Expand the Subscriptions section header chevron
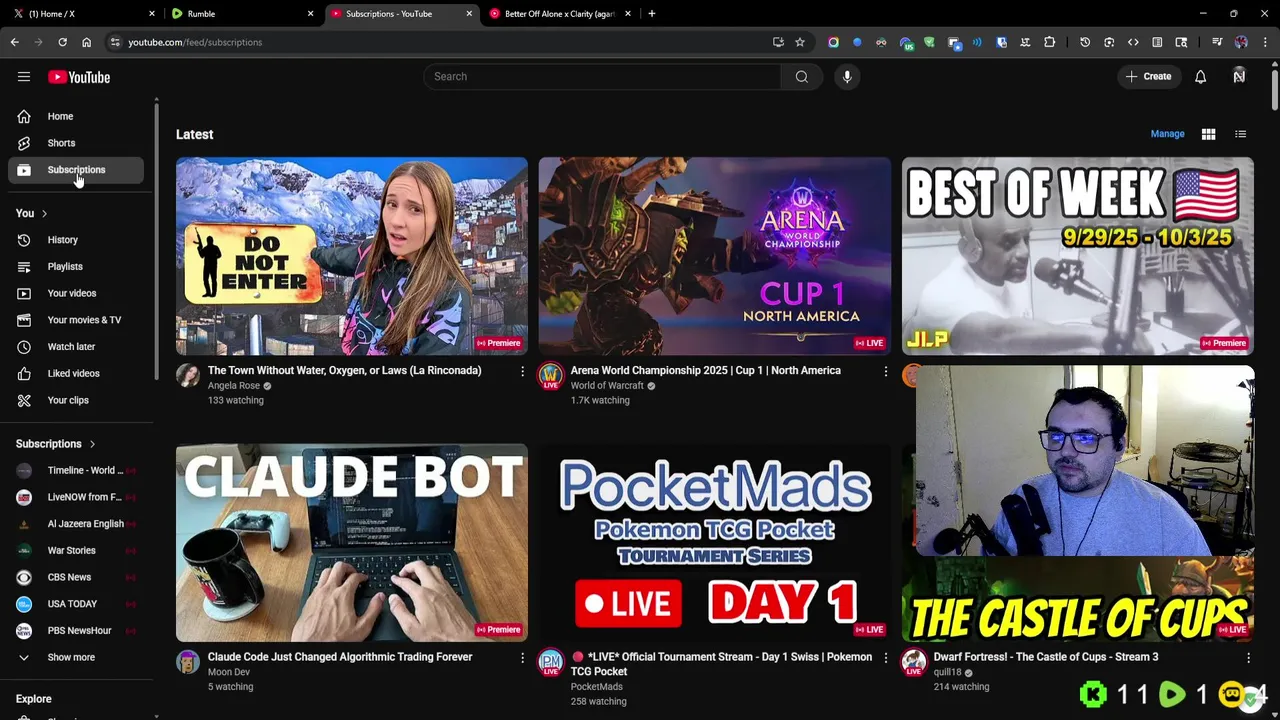Image resolution: width=1280 pixels, height=720 pixels. pos(92,444)
